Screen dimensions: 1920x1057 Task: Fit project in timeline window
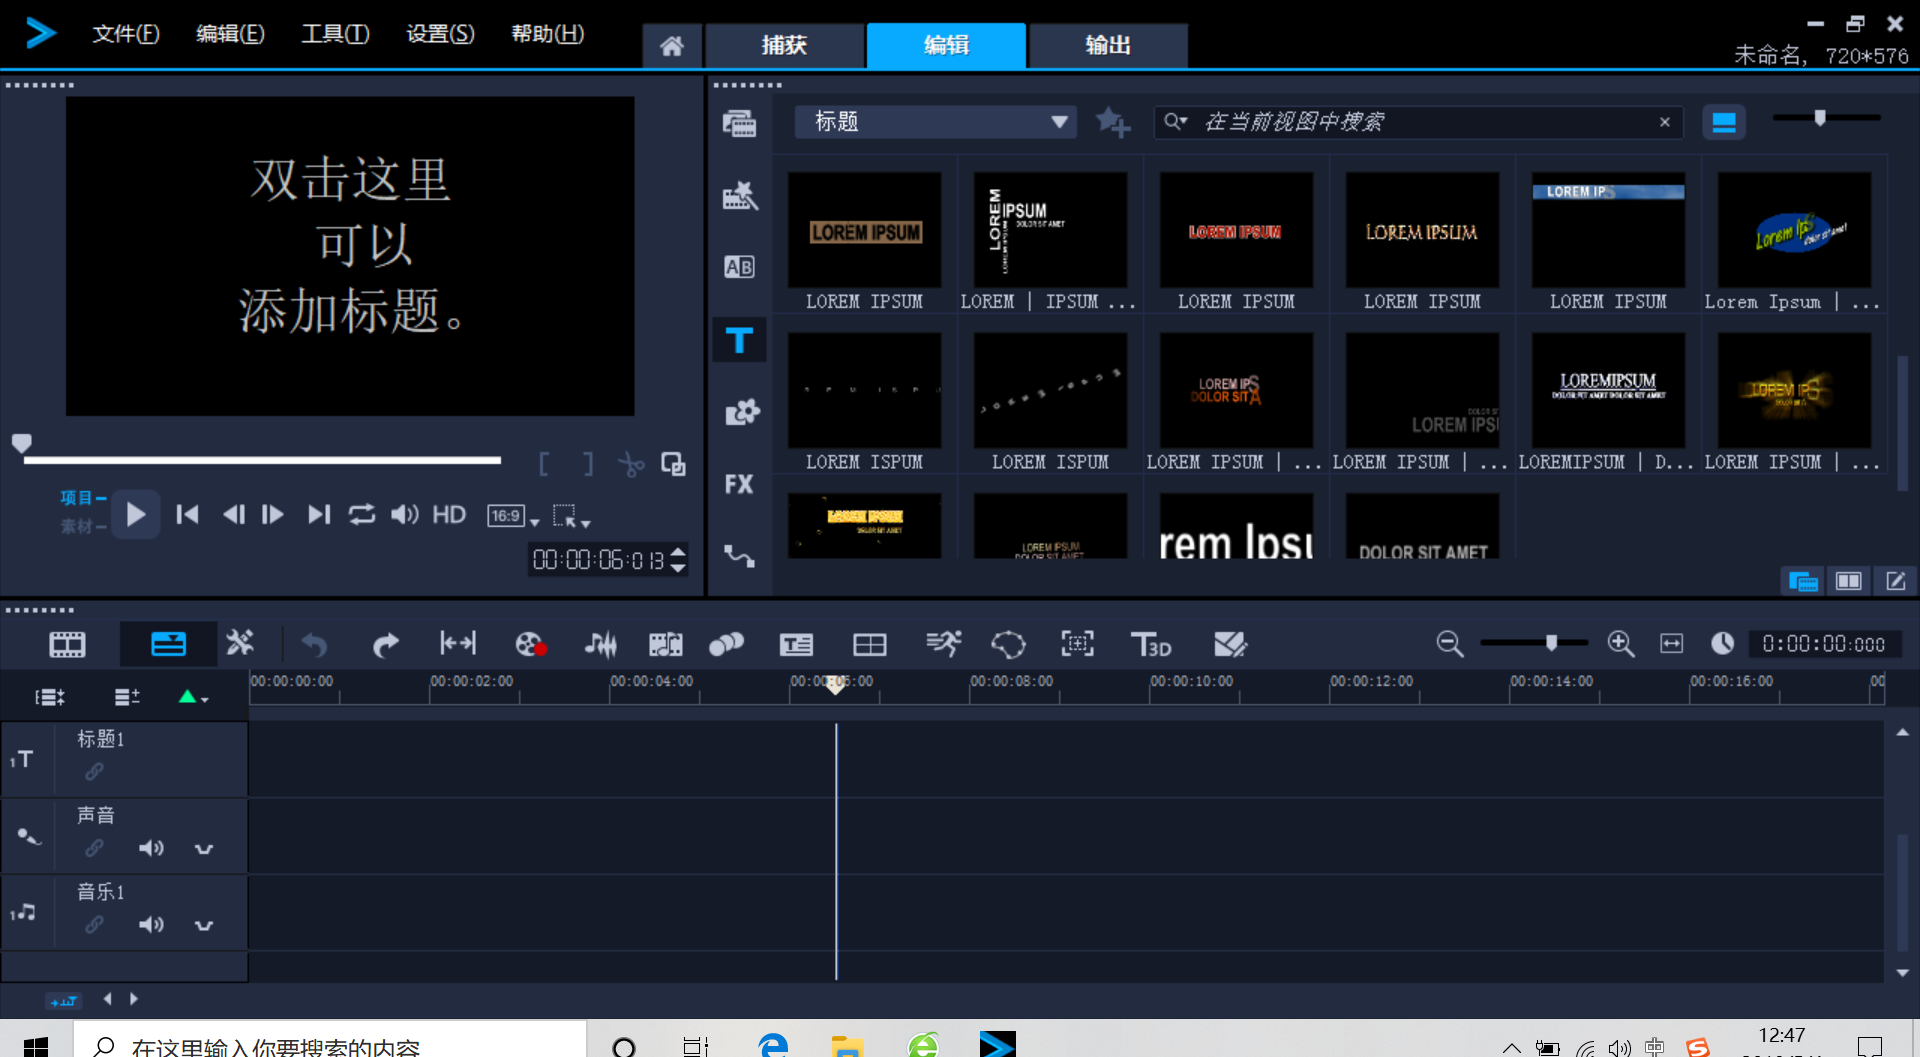point(1671,644)
